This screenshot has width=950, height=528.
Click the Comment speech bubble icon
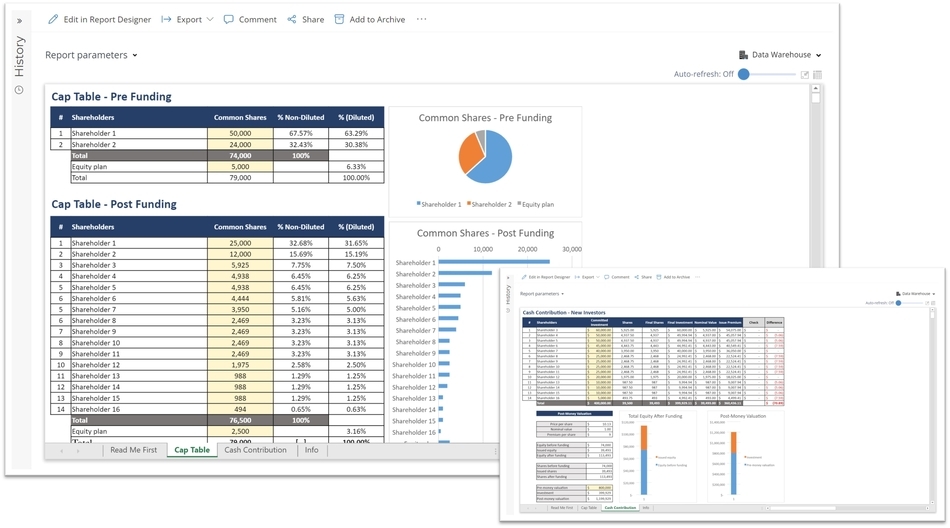(x=229, y=19)
